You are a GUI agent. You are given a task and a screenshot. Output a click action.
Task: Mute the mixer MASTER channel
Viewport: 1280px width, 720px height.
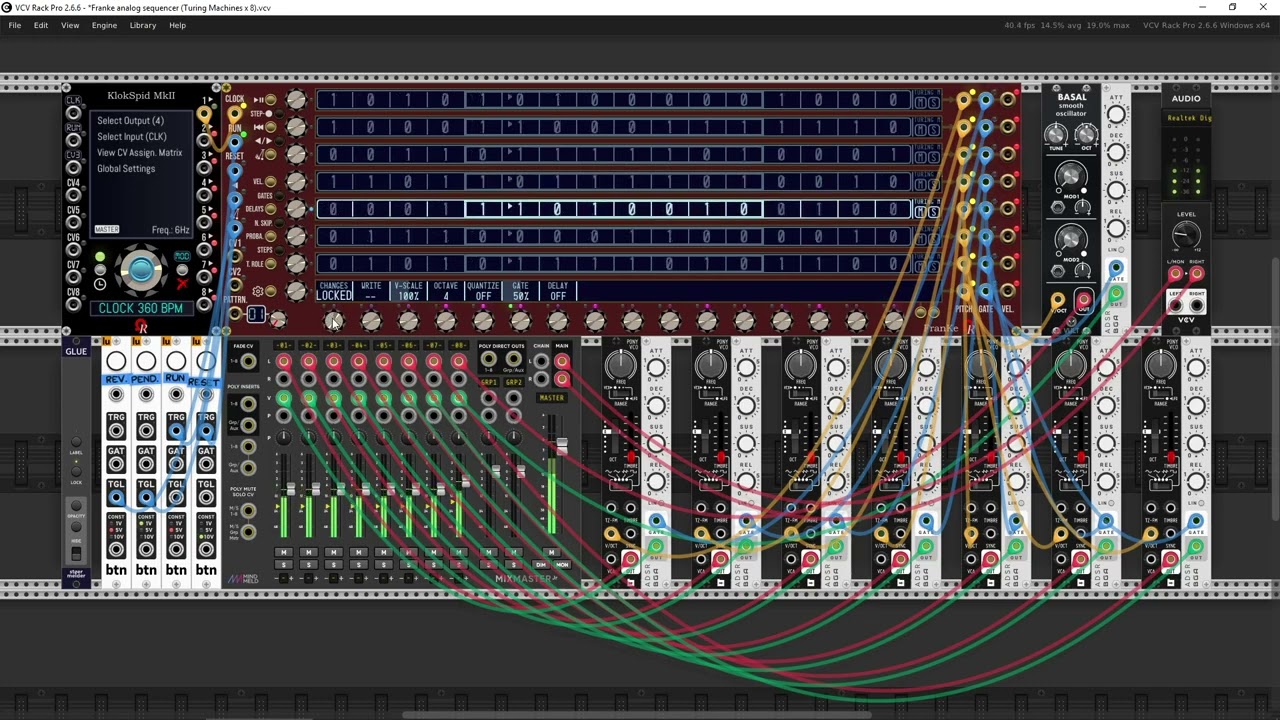click(x=551, y=552)
